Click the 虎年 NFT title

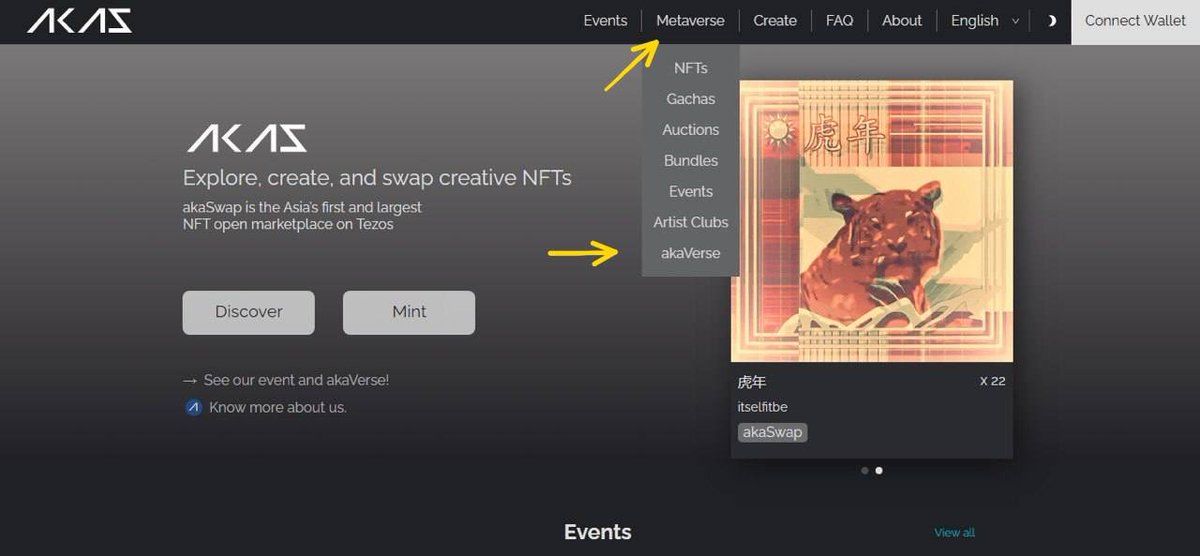pos(752,382)
